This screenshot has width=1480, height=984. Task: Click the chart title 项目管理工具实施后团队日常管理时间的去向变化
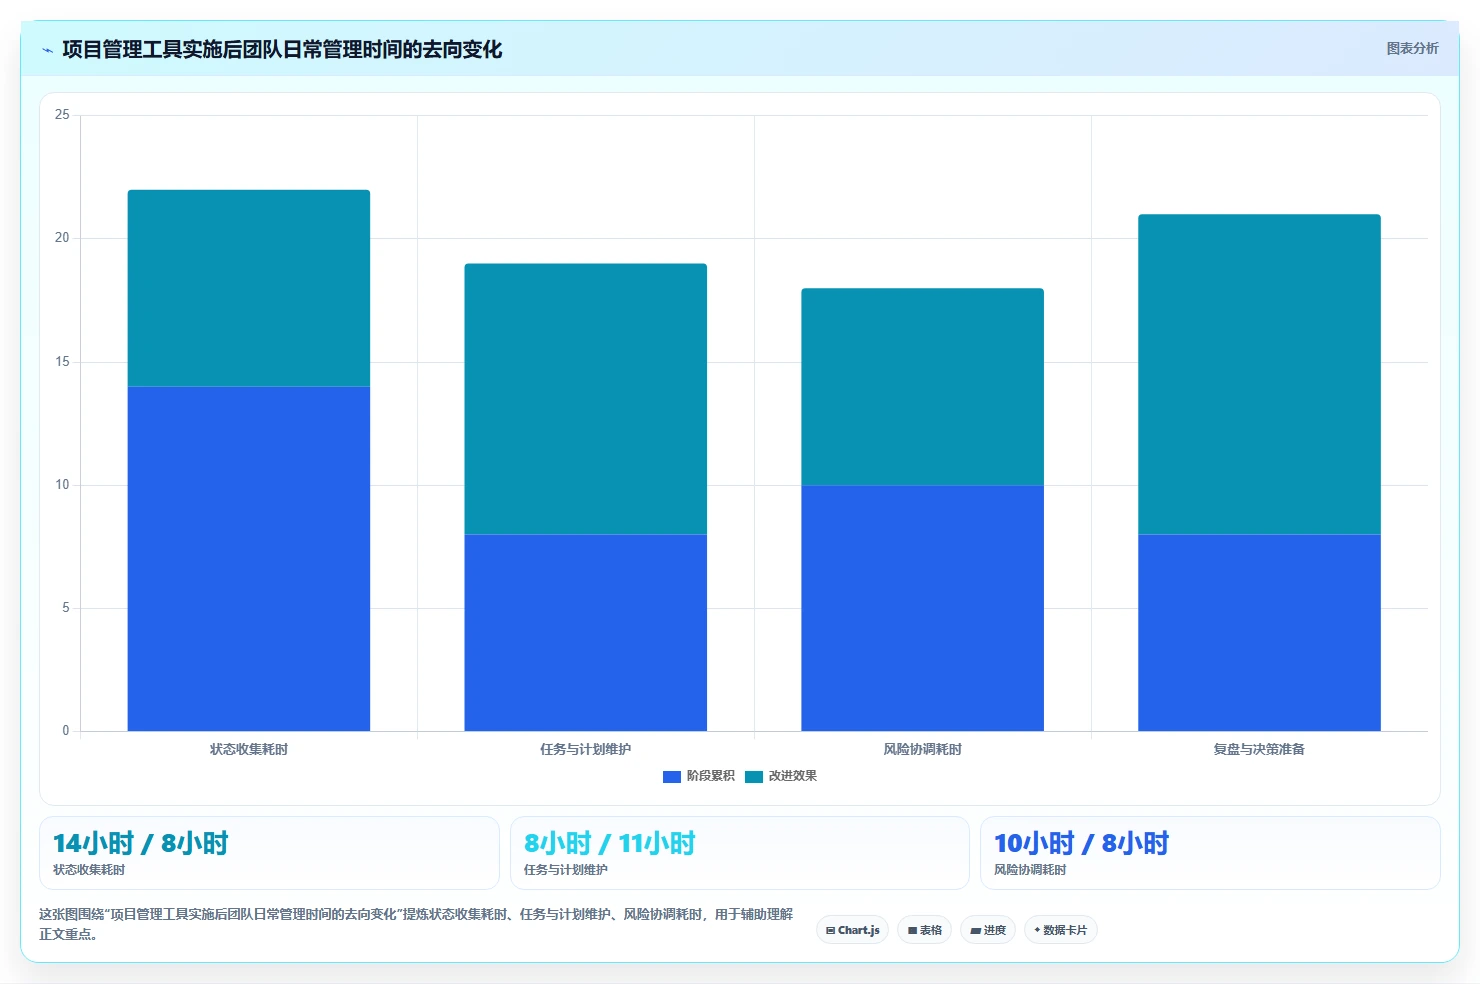pos(282,50)
